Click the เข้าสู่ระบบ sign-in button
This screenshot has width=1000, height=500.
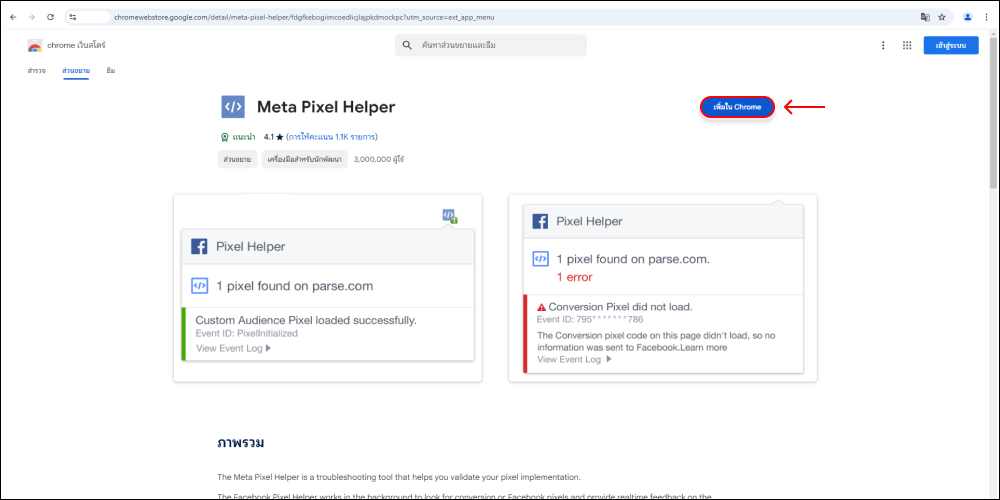951,45
